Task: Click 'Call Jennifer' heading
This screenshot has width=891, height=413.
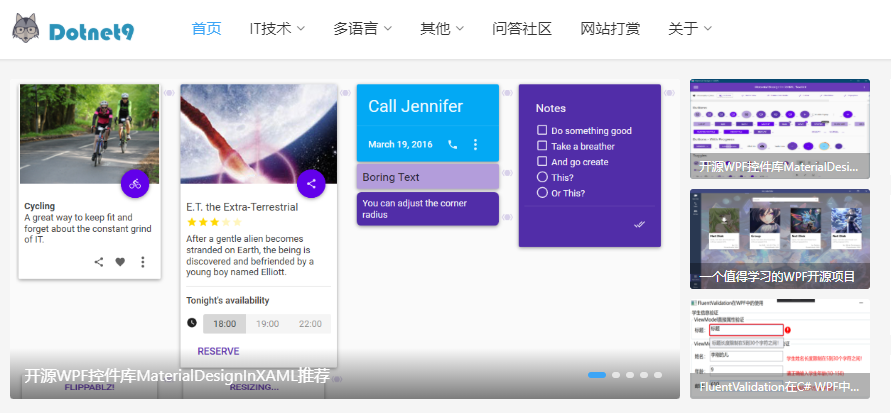Action: tap(415, 106)
